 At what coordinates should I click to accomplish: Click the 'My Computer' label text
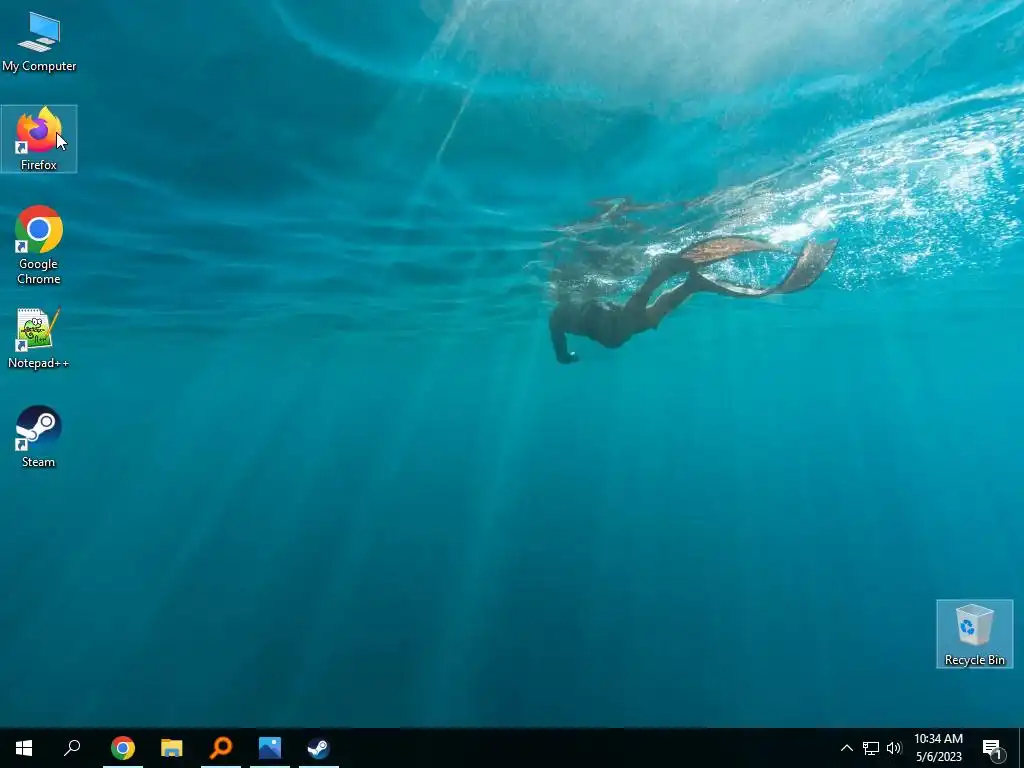[39, 66]
